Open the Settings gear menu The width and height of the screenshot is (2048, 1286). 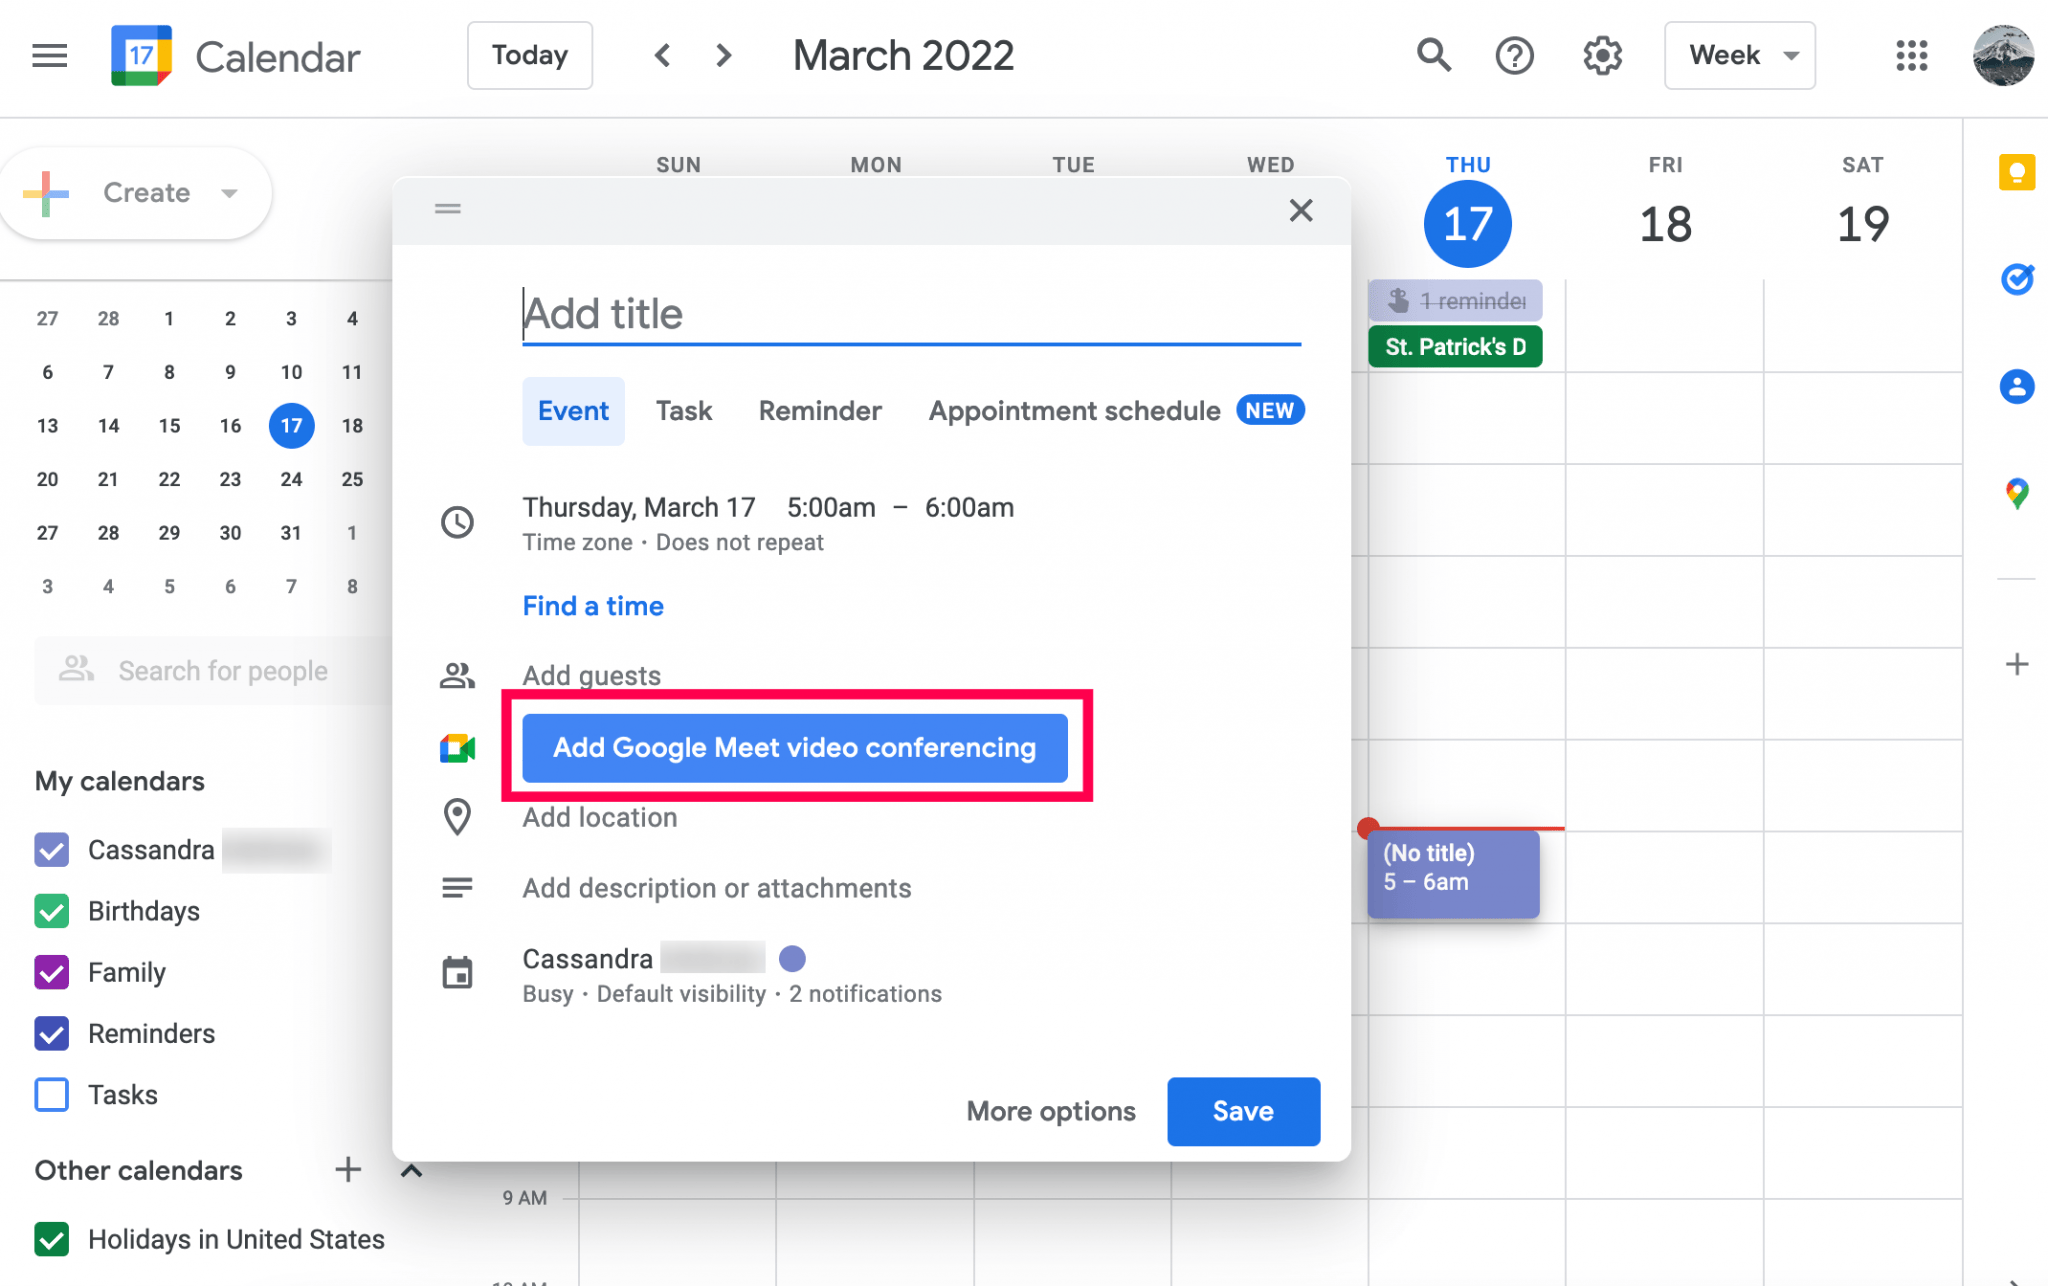click(1602, 56)
